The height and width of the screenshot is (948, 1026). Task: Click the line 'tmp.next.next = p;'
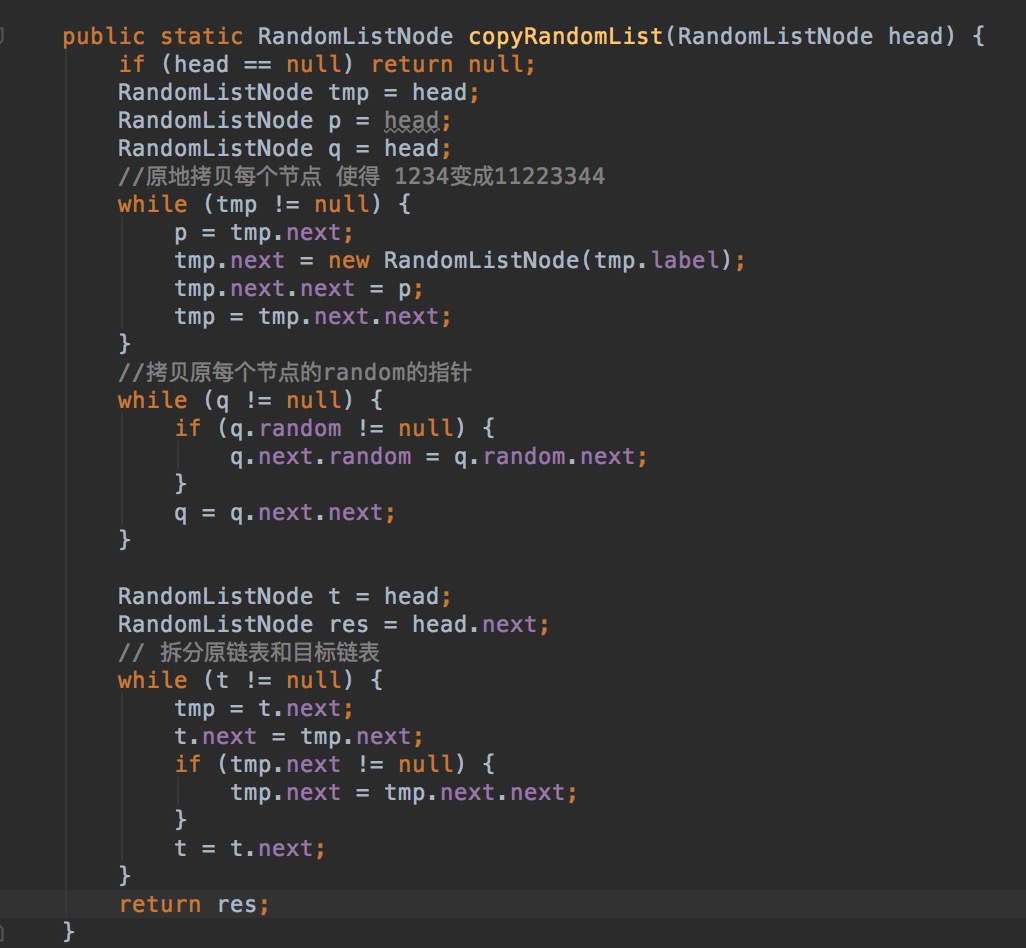[x=299, y=289]
